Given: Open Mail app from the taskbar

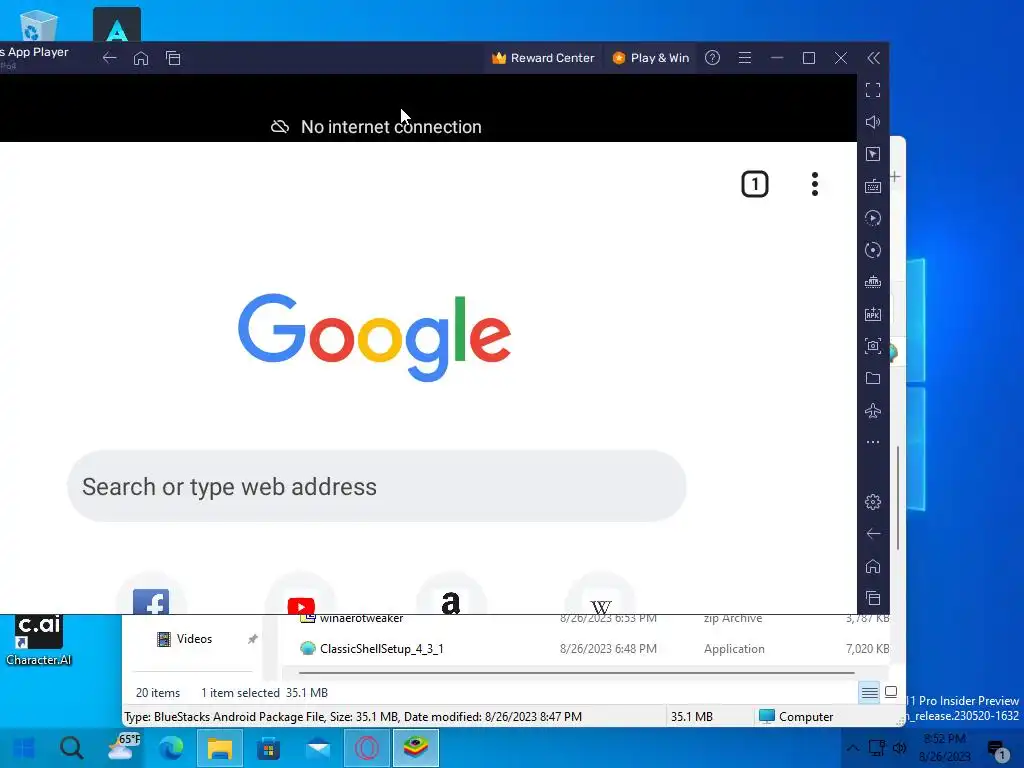Looking at the screenshot, I should [x=318, y=748].
